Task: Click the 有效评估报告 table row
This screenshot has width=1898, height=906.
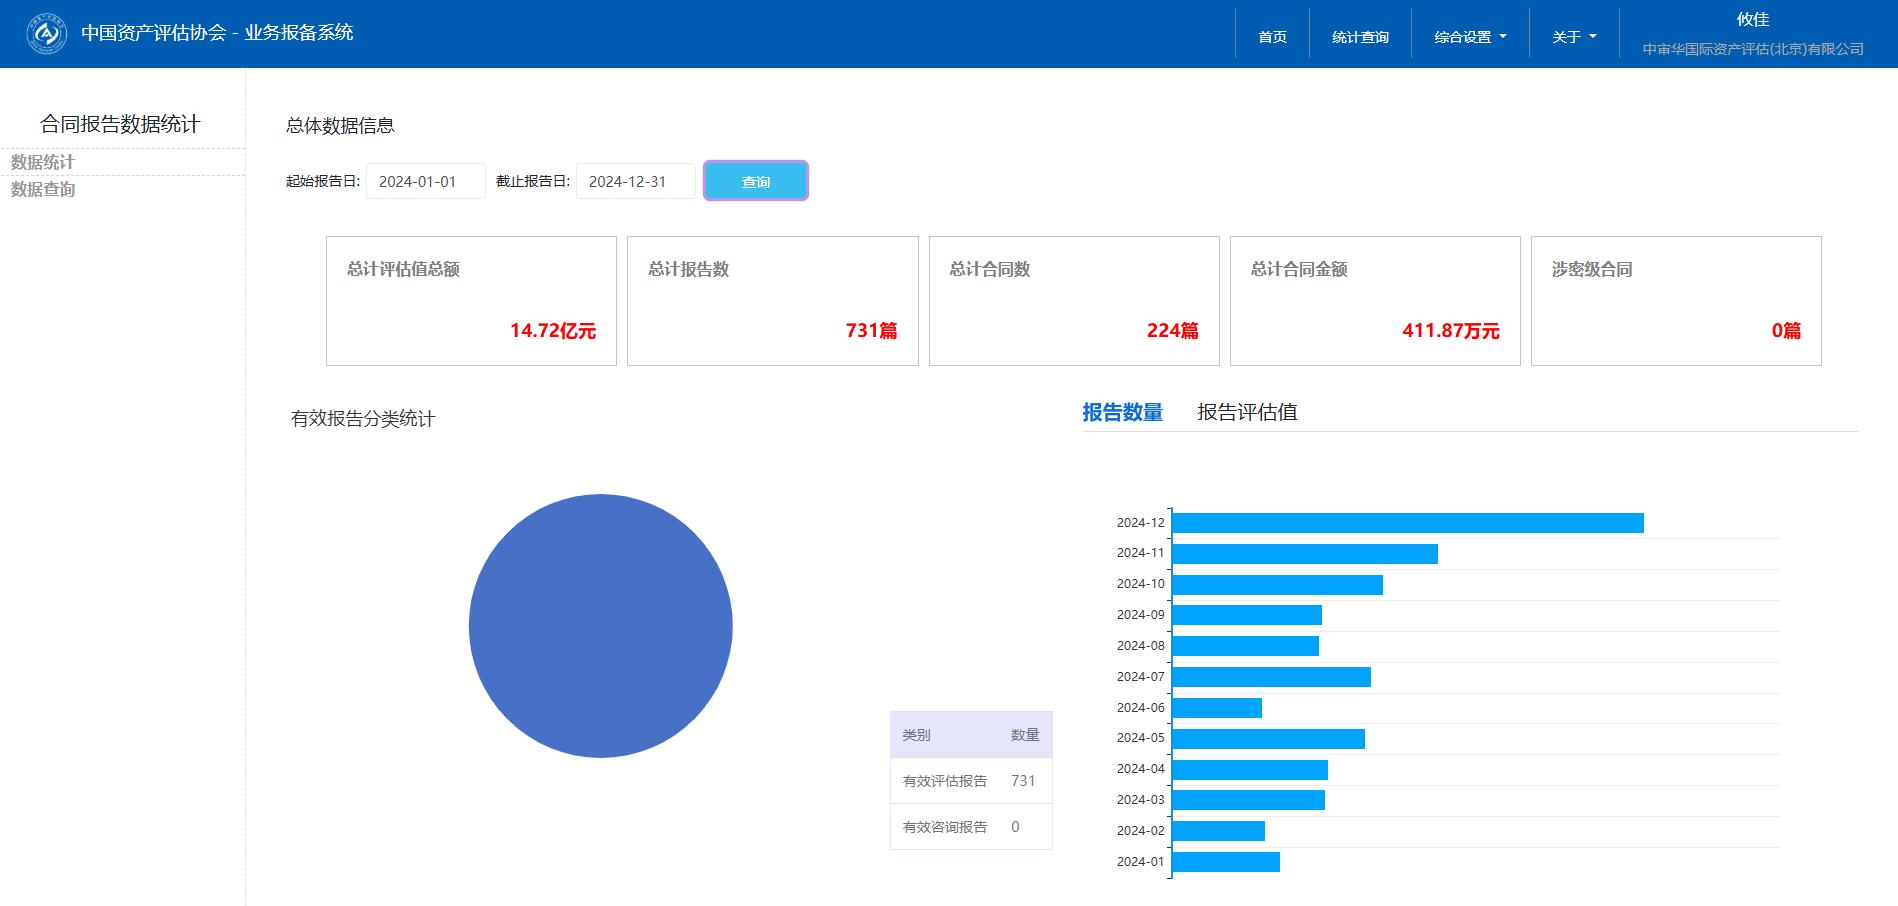Action: (x=970, y=781)
